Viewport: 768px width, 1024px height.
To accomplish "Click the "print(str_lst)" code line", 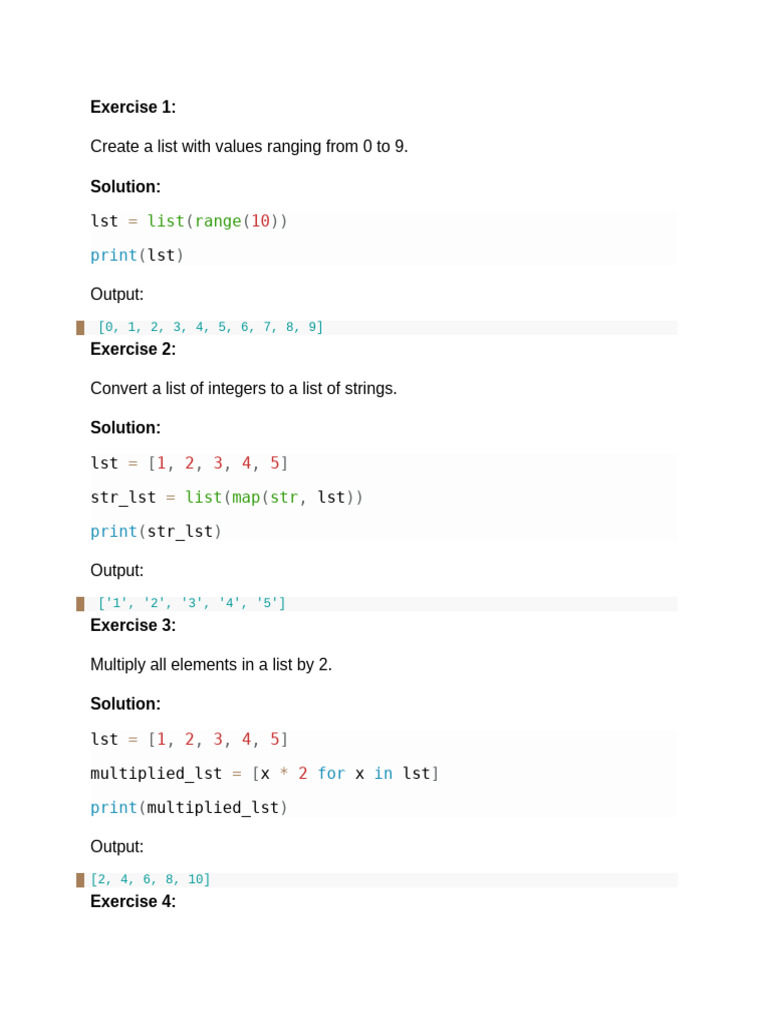I will pos(156,531).
